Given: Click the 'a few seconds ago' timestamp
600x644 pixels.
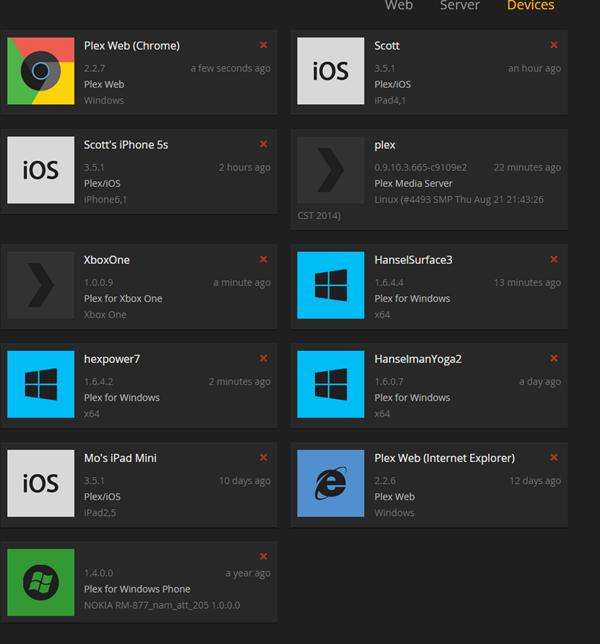Looking at the screenshot, I should [x=230, y=68].
